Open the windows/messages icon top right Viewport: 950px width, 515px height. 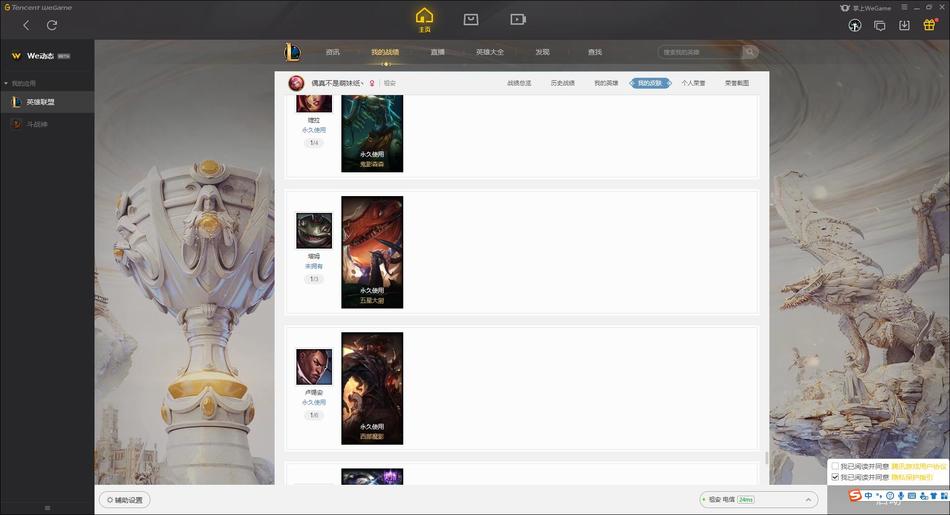880,25
